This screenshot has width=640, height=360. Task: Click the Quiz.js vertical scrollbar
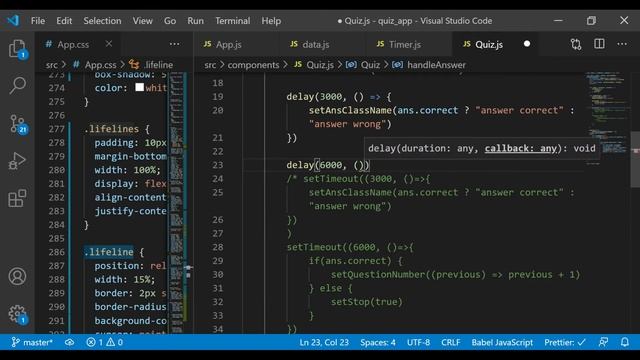(x=635, y=160)
